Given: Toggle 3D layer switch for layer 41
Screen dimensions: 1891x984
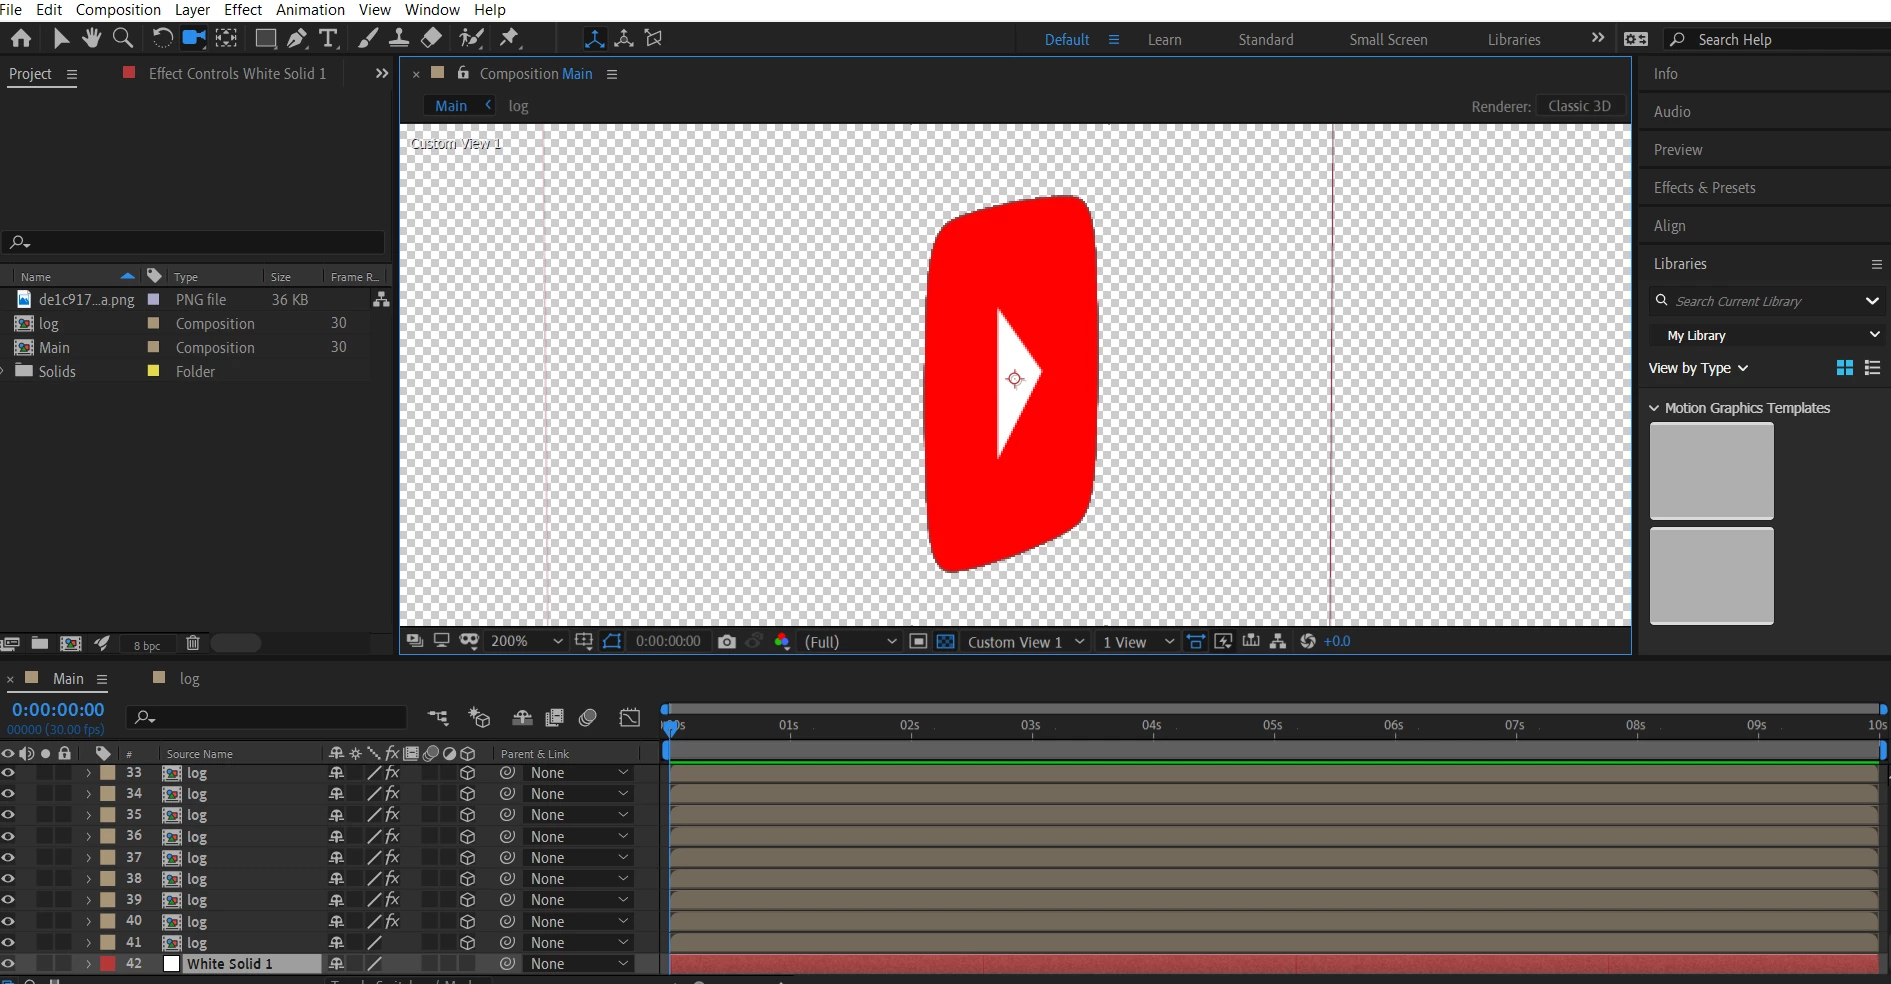Looking at the screenshot, I should pos(467,943).
